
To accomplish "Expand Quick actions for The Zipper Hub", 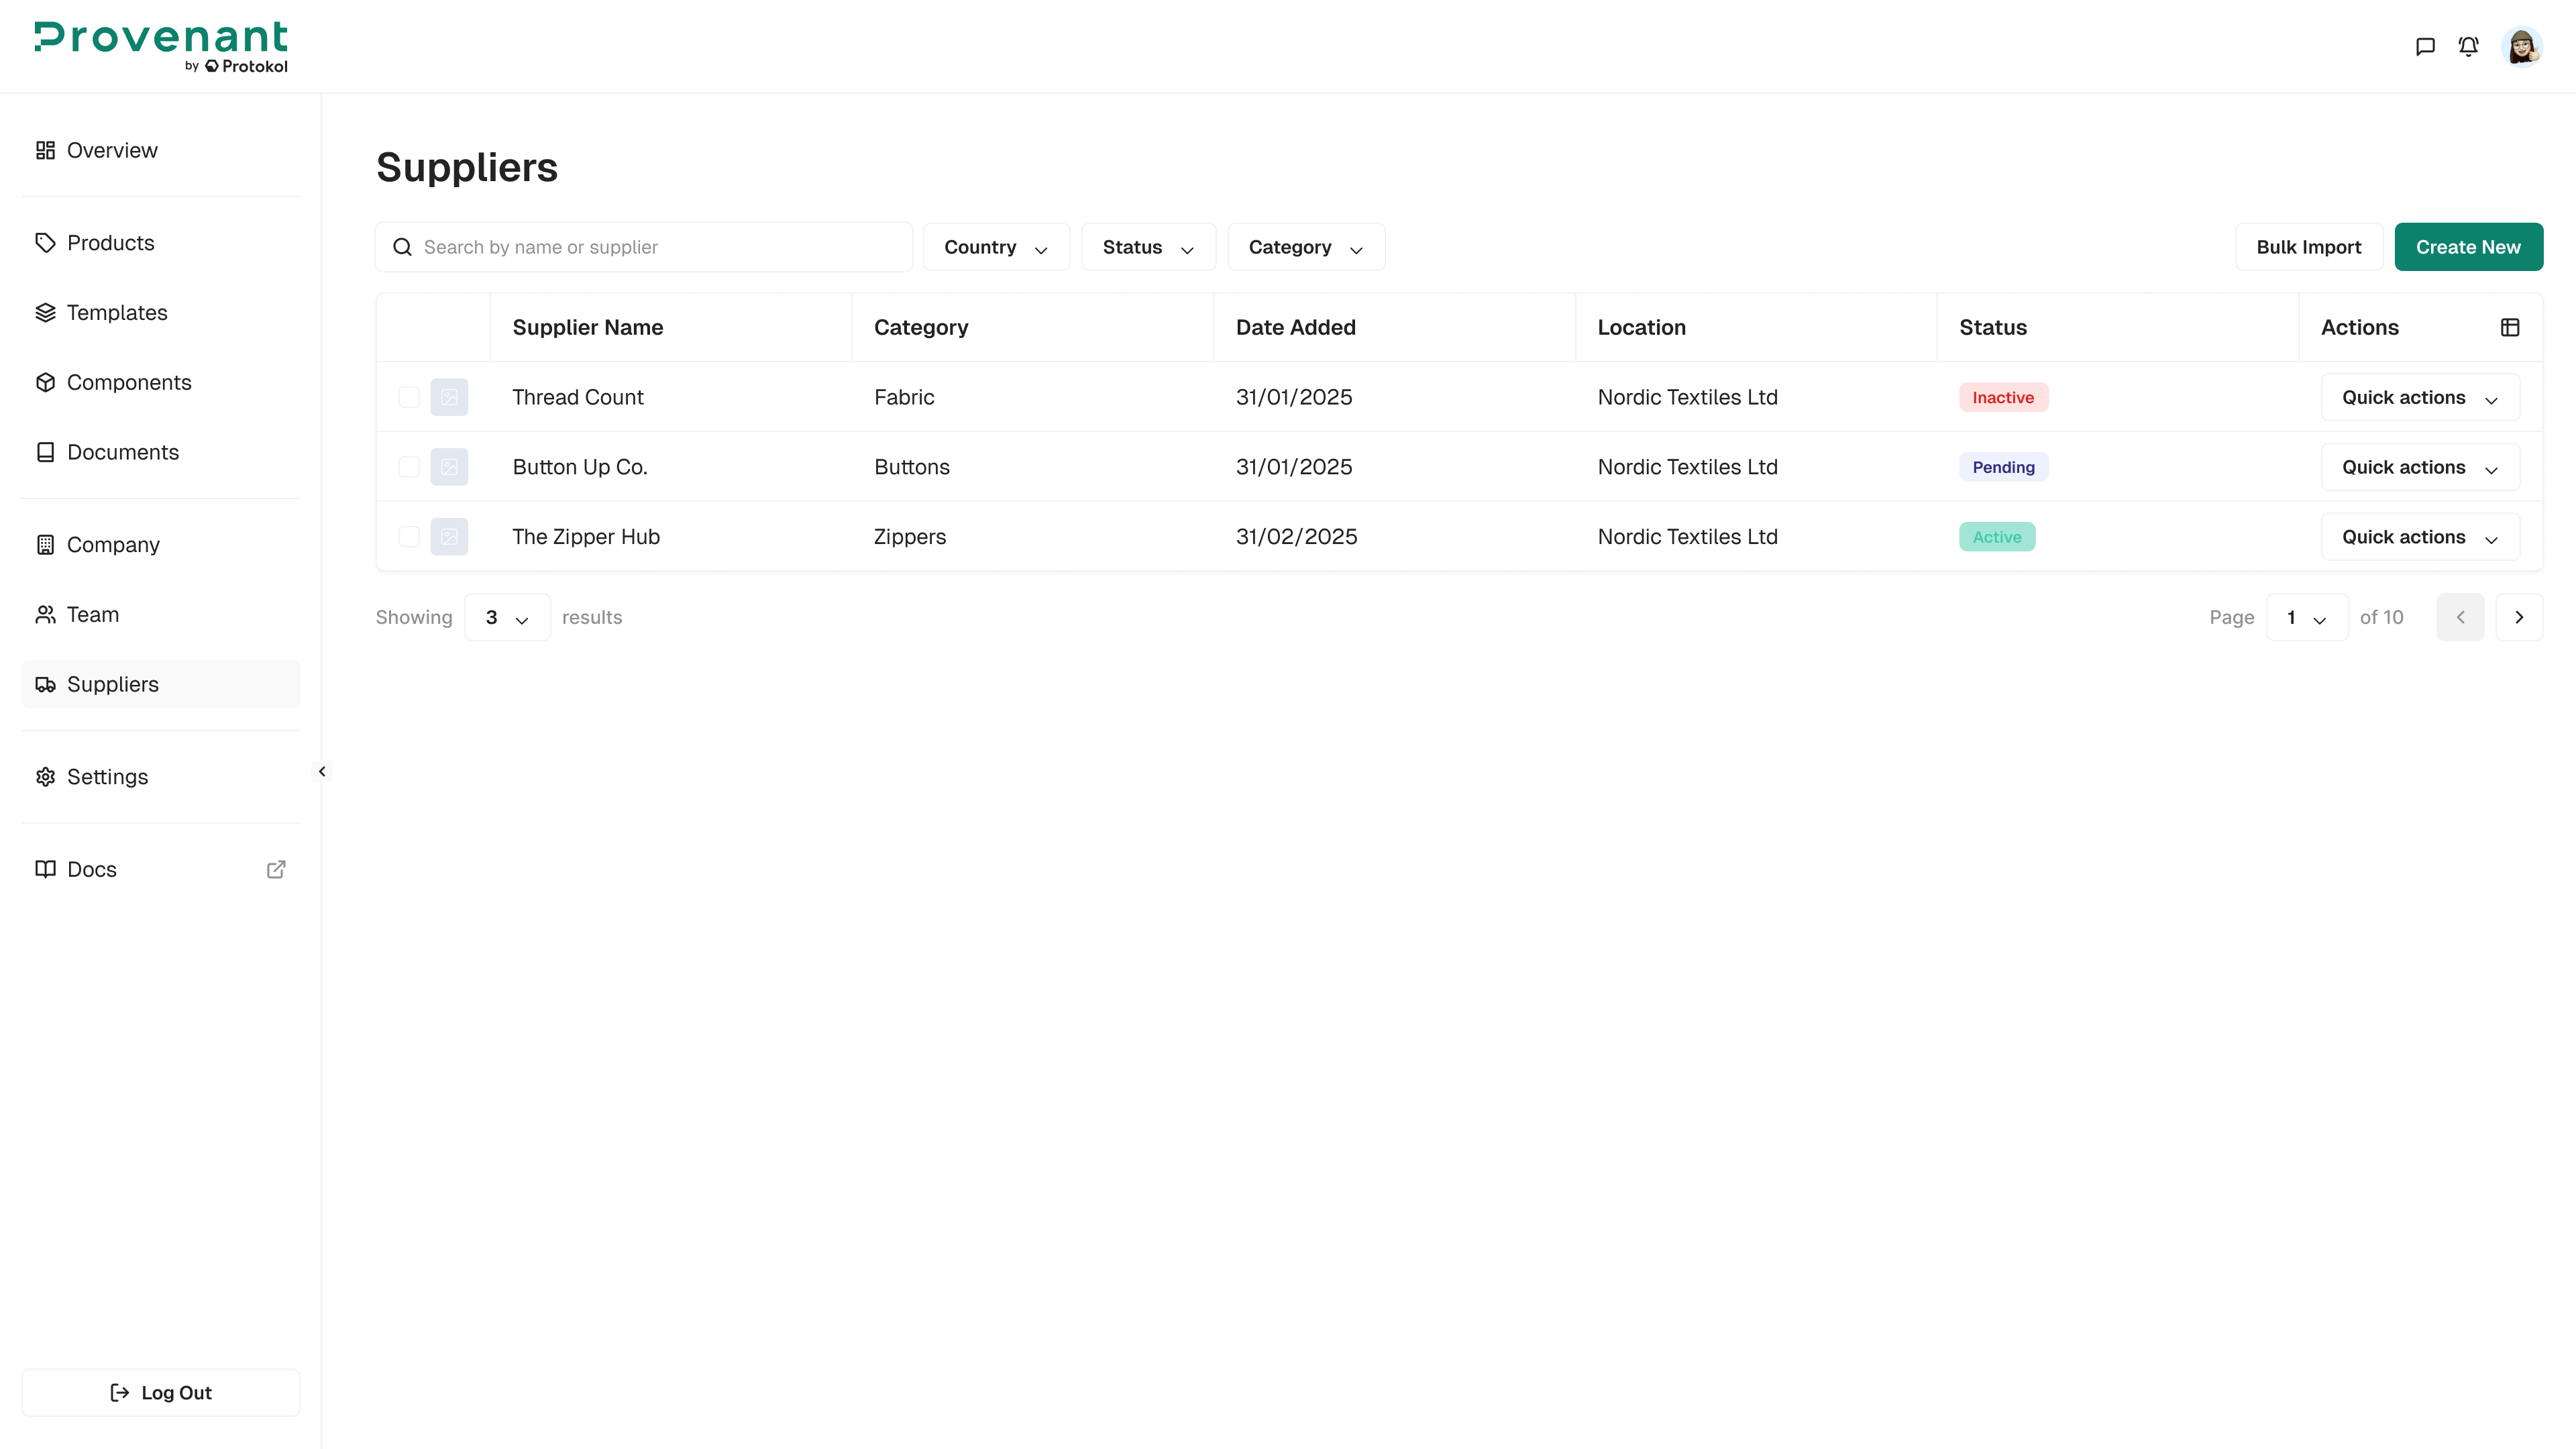I will tap(2419, 537).
